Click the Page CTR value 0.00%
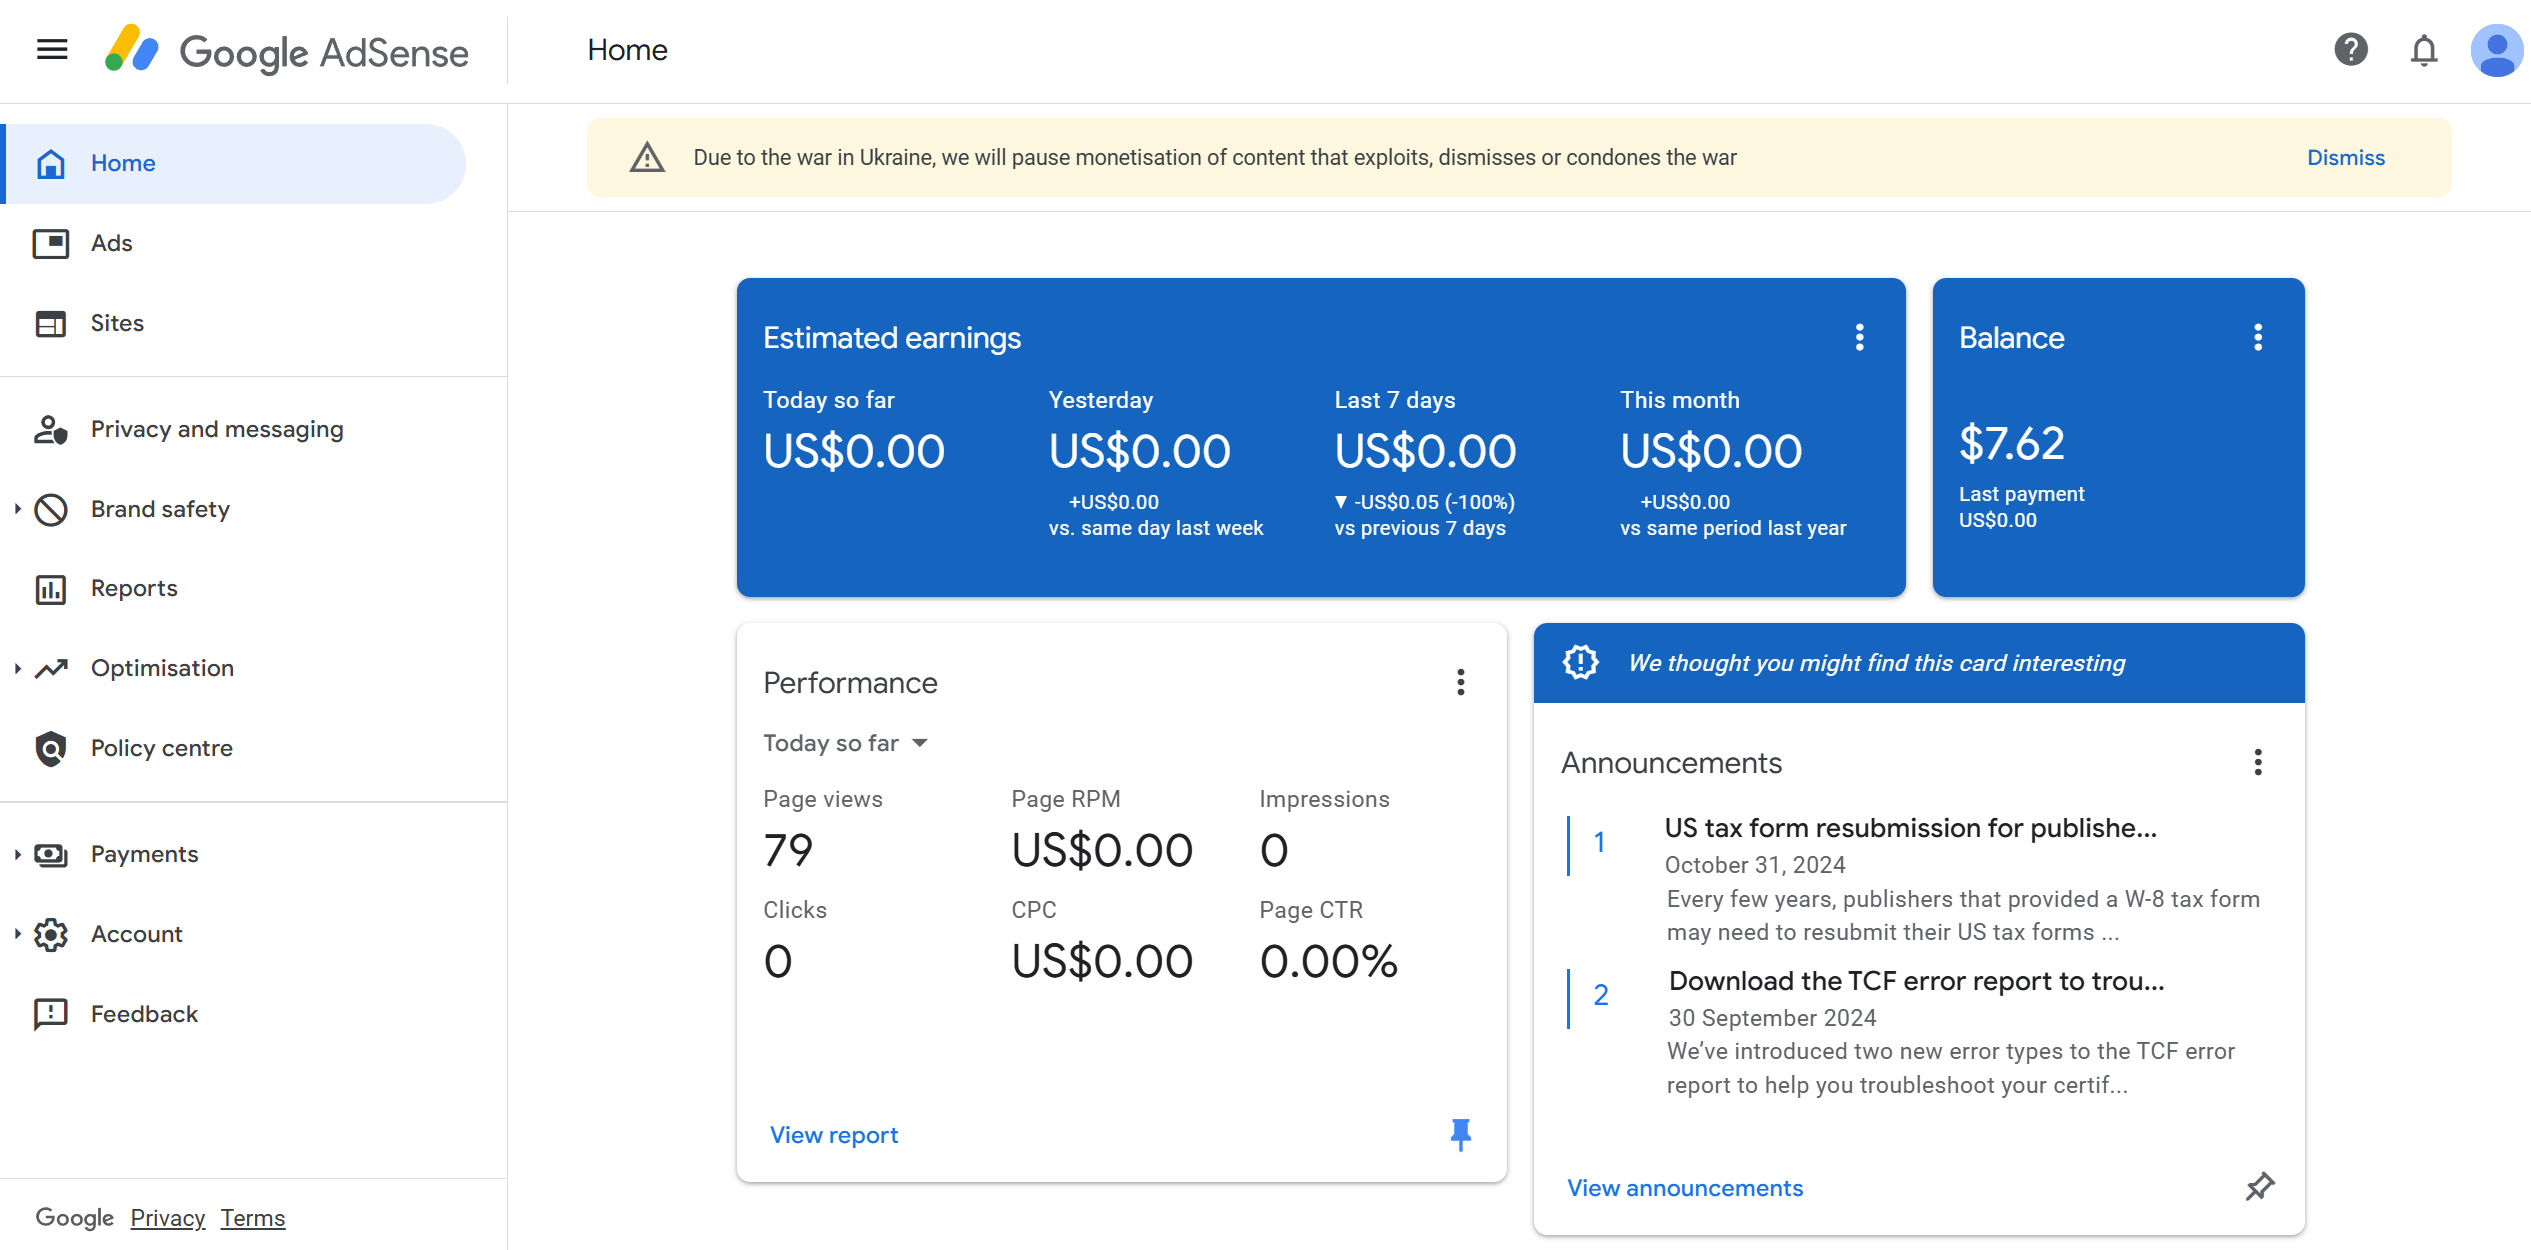Screen dimensions: 2531x1250 coord(1328,961)
